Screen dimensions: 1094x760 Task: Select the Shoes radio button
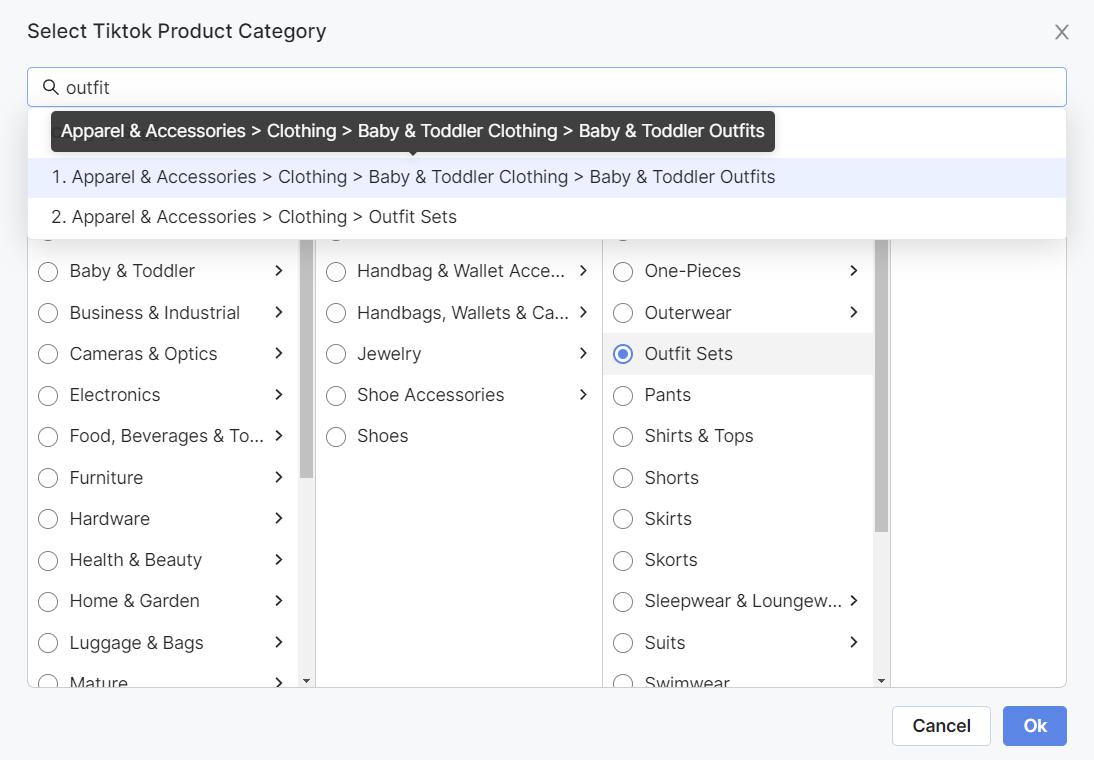click(336, 437)
